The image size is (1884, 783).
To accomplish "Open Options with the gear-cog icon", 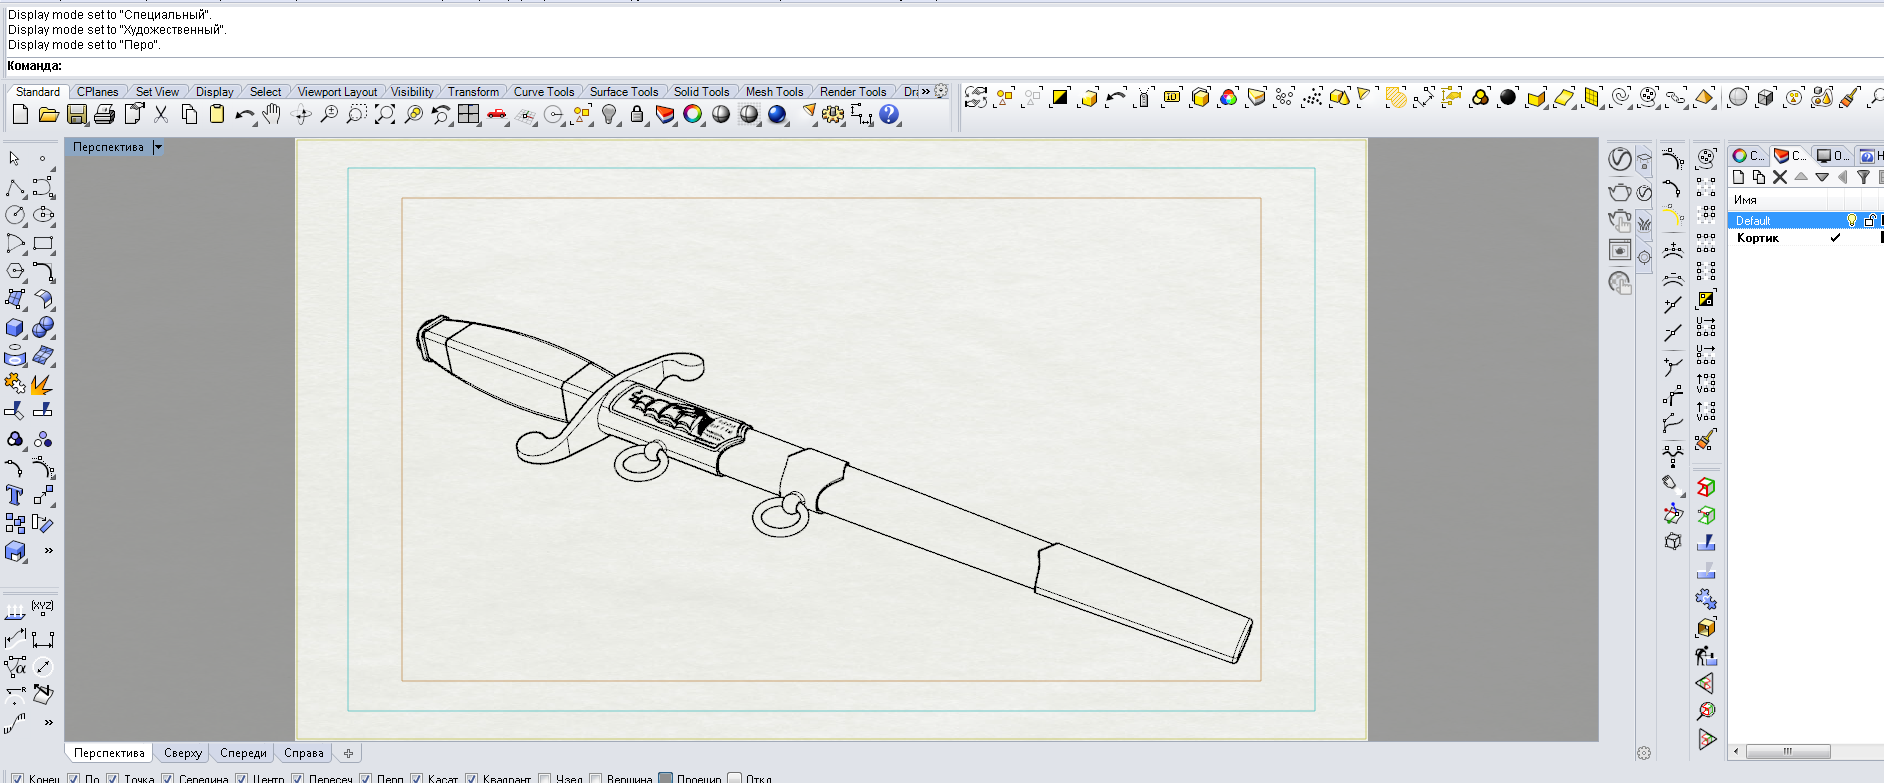I will coord(833,115).
